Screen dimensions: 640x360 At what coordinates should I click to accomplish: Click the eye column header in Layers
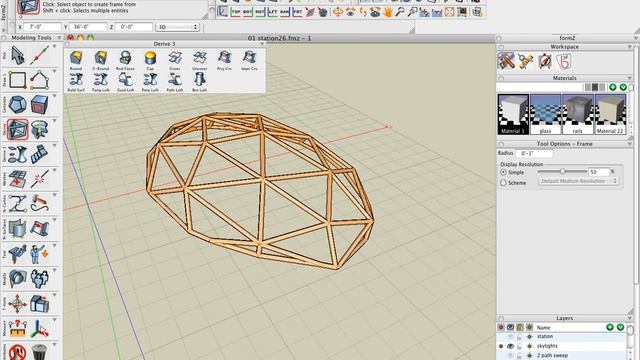[x=510, y=327]
